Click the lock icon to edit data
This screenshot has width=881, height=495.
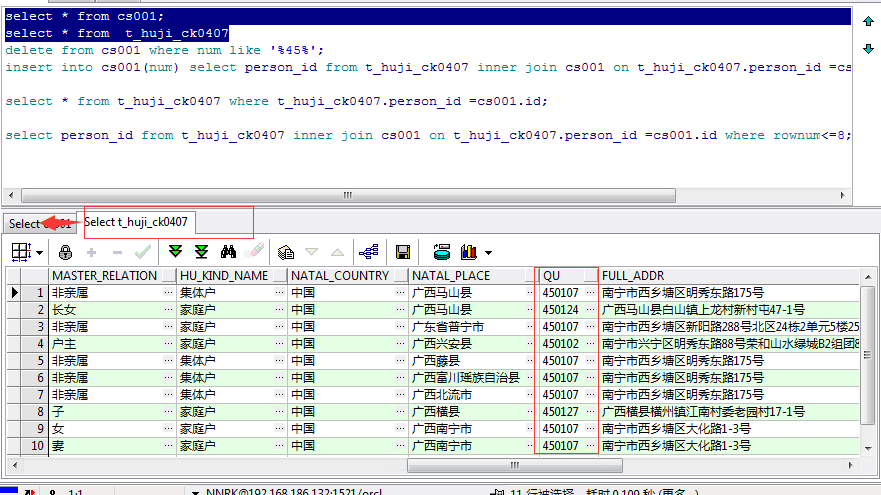pos(66,252)
